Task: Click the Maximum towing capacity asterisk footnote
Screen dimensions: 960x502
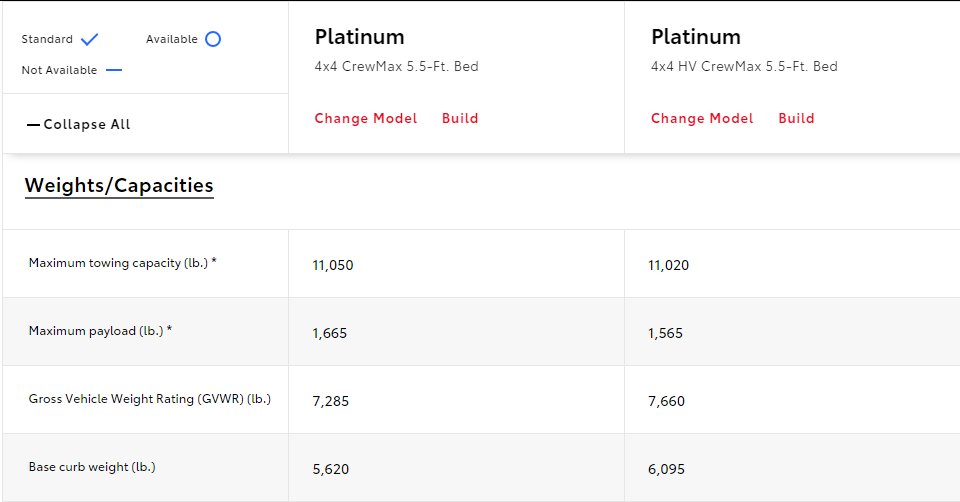Action: point(214,261)
